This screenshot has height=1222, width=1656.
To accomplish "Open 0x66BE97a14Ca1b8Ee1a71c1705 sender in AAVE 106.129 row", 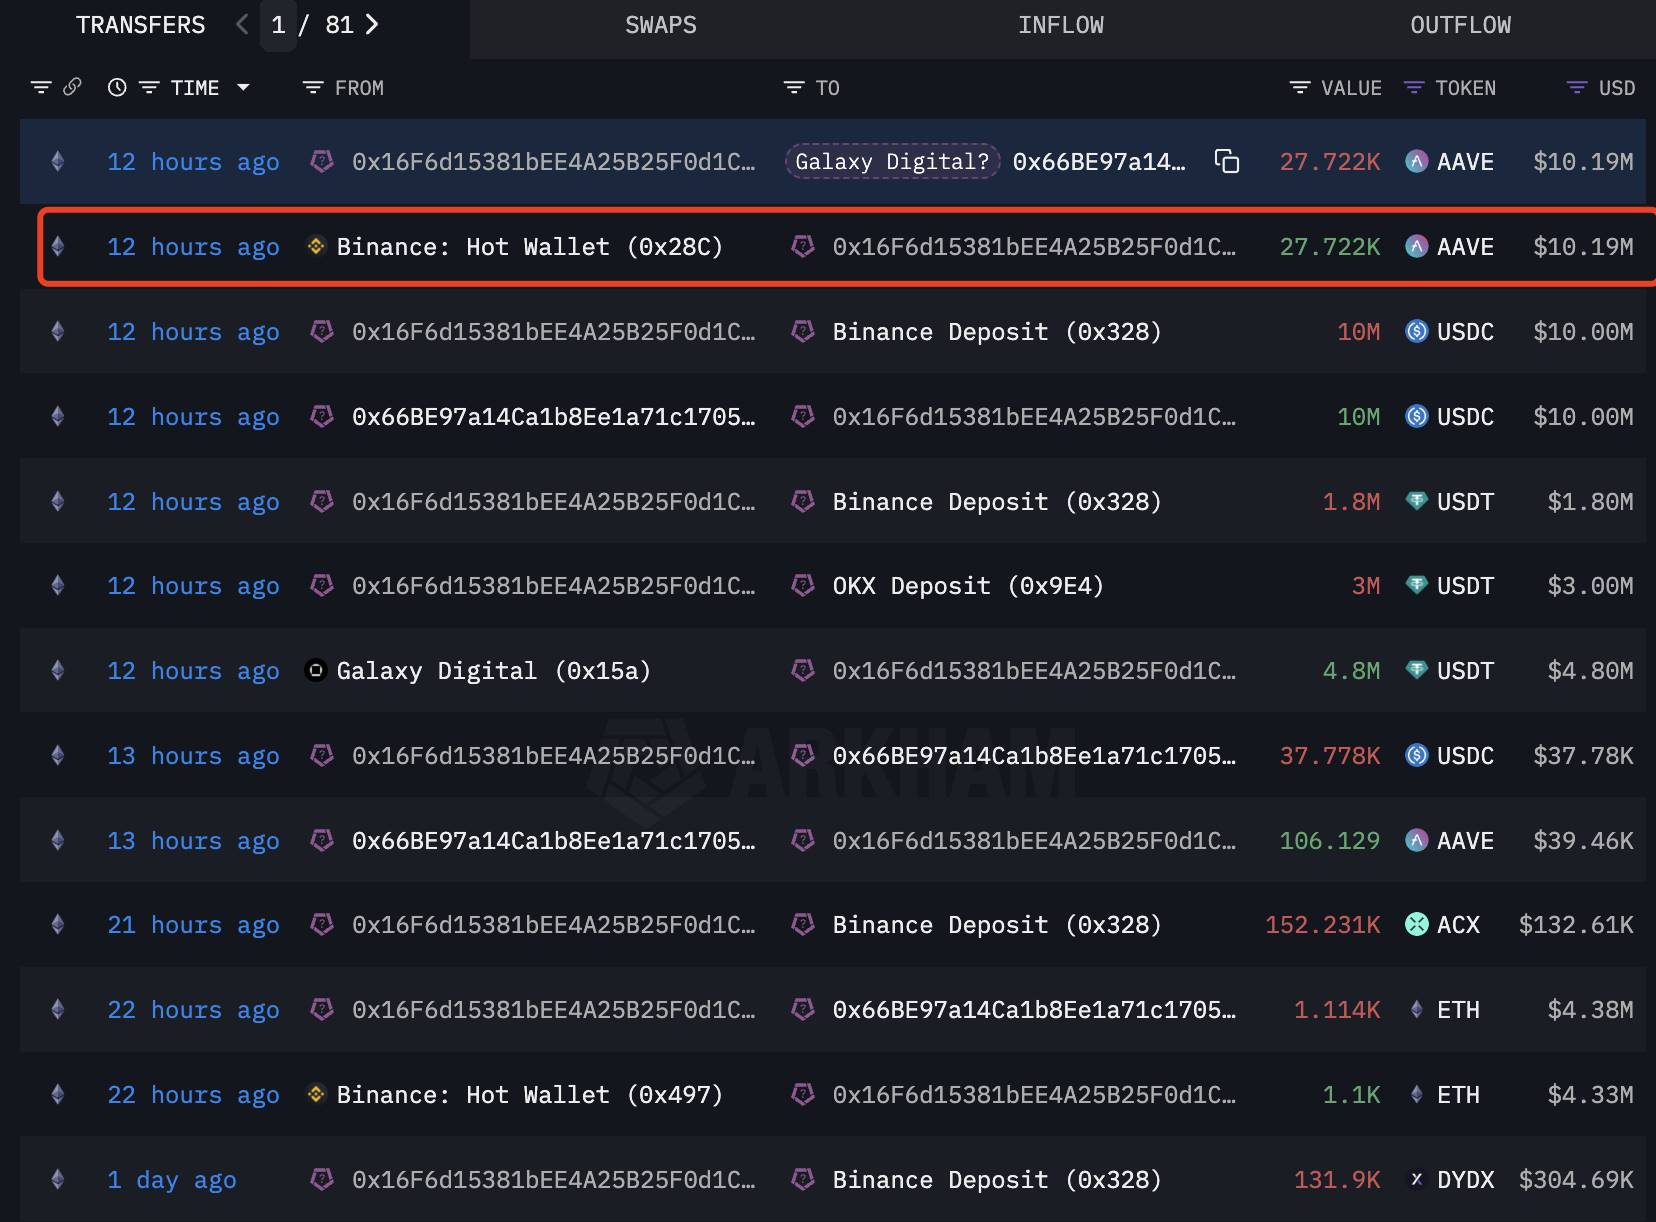I will tap(553, 841).
